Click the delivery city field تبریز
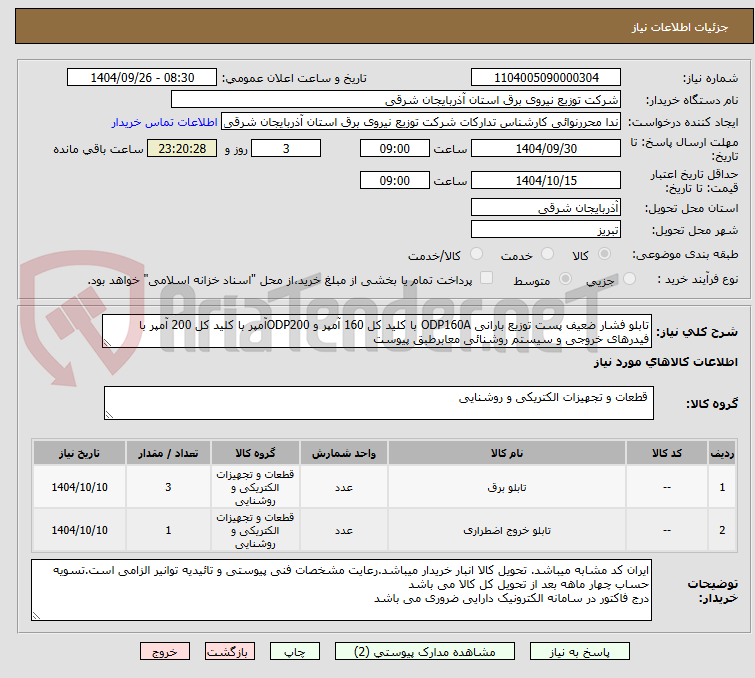 [x=546, y=230]
